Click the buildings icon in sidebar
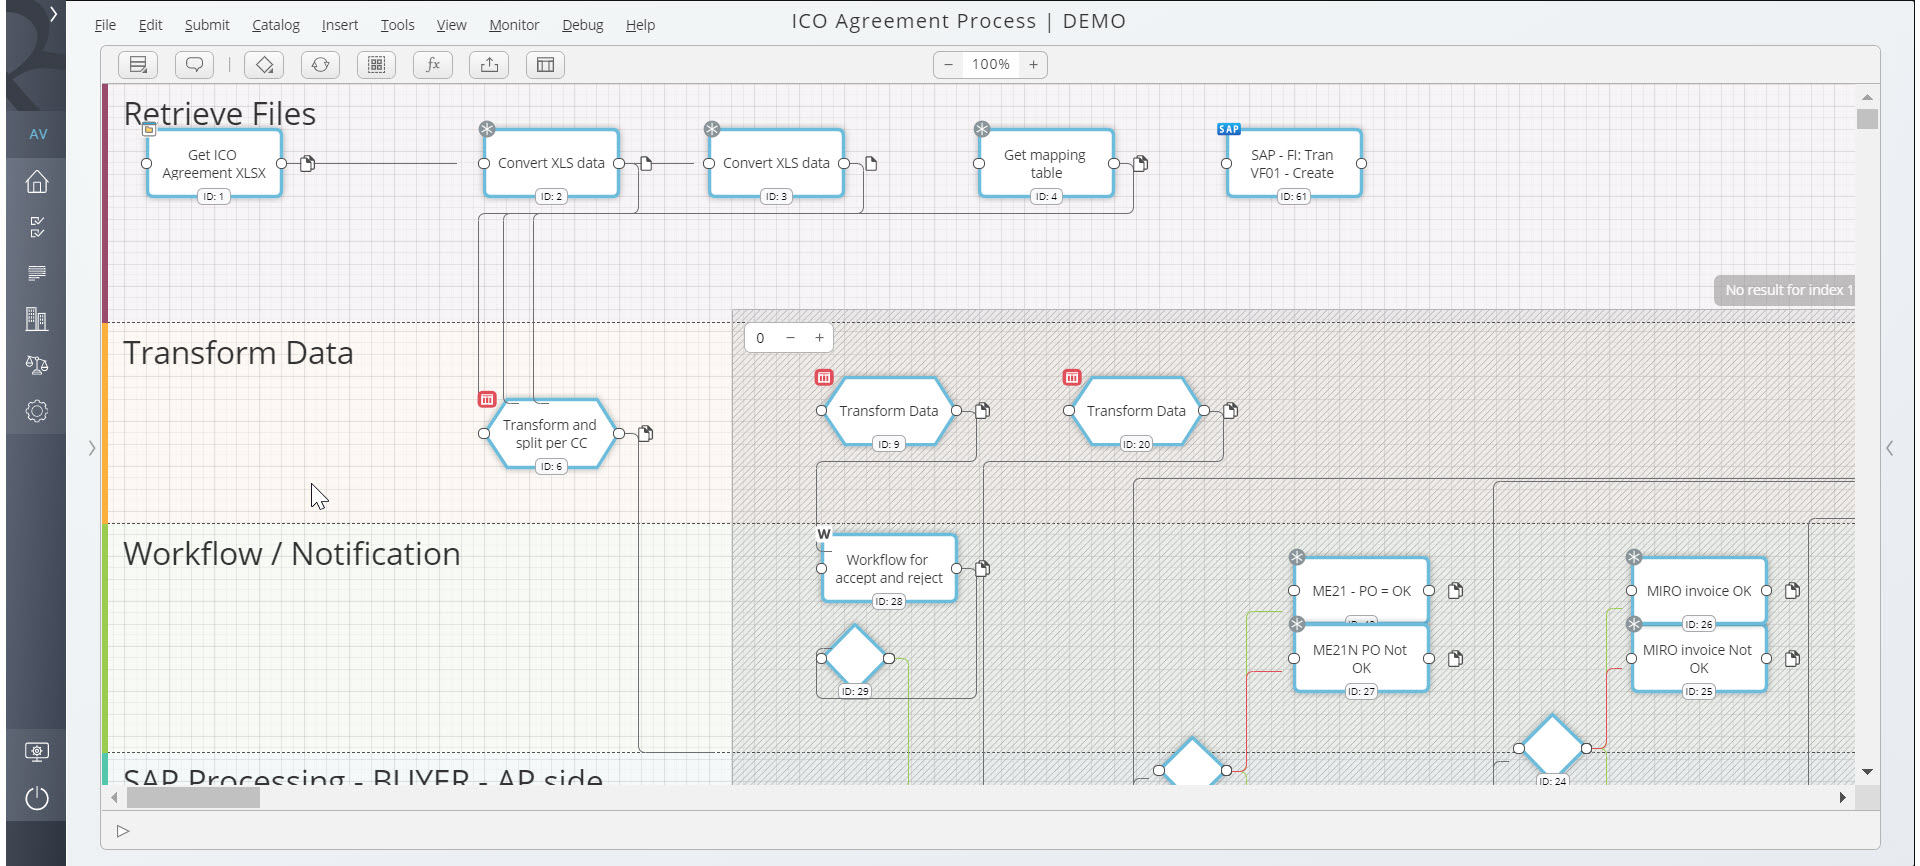The width and height of the screenshot is (1920, 866). click(37, 319)
